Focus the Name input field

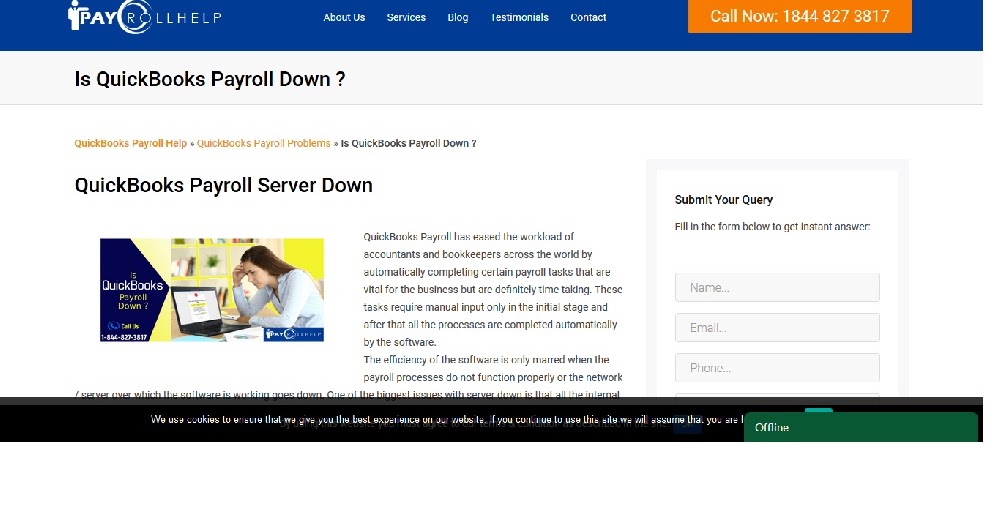point(777,288)
